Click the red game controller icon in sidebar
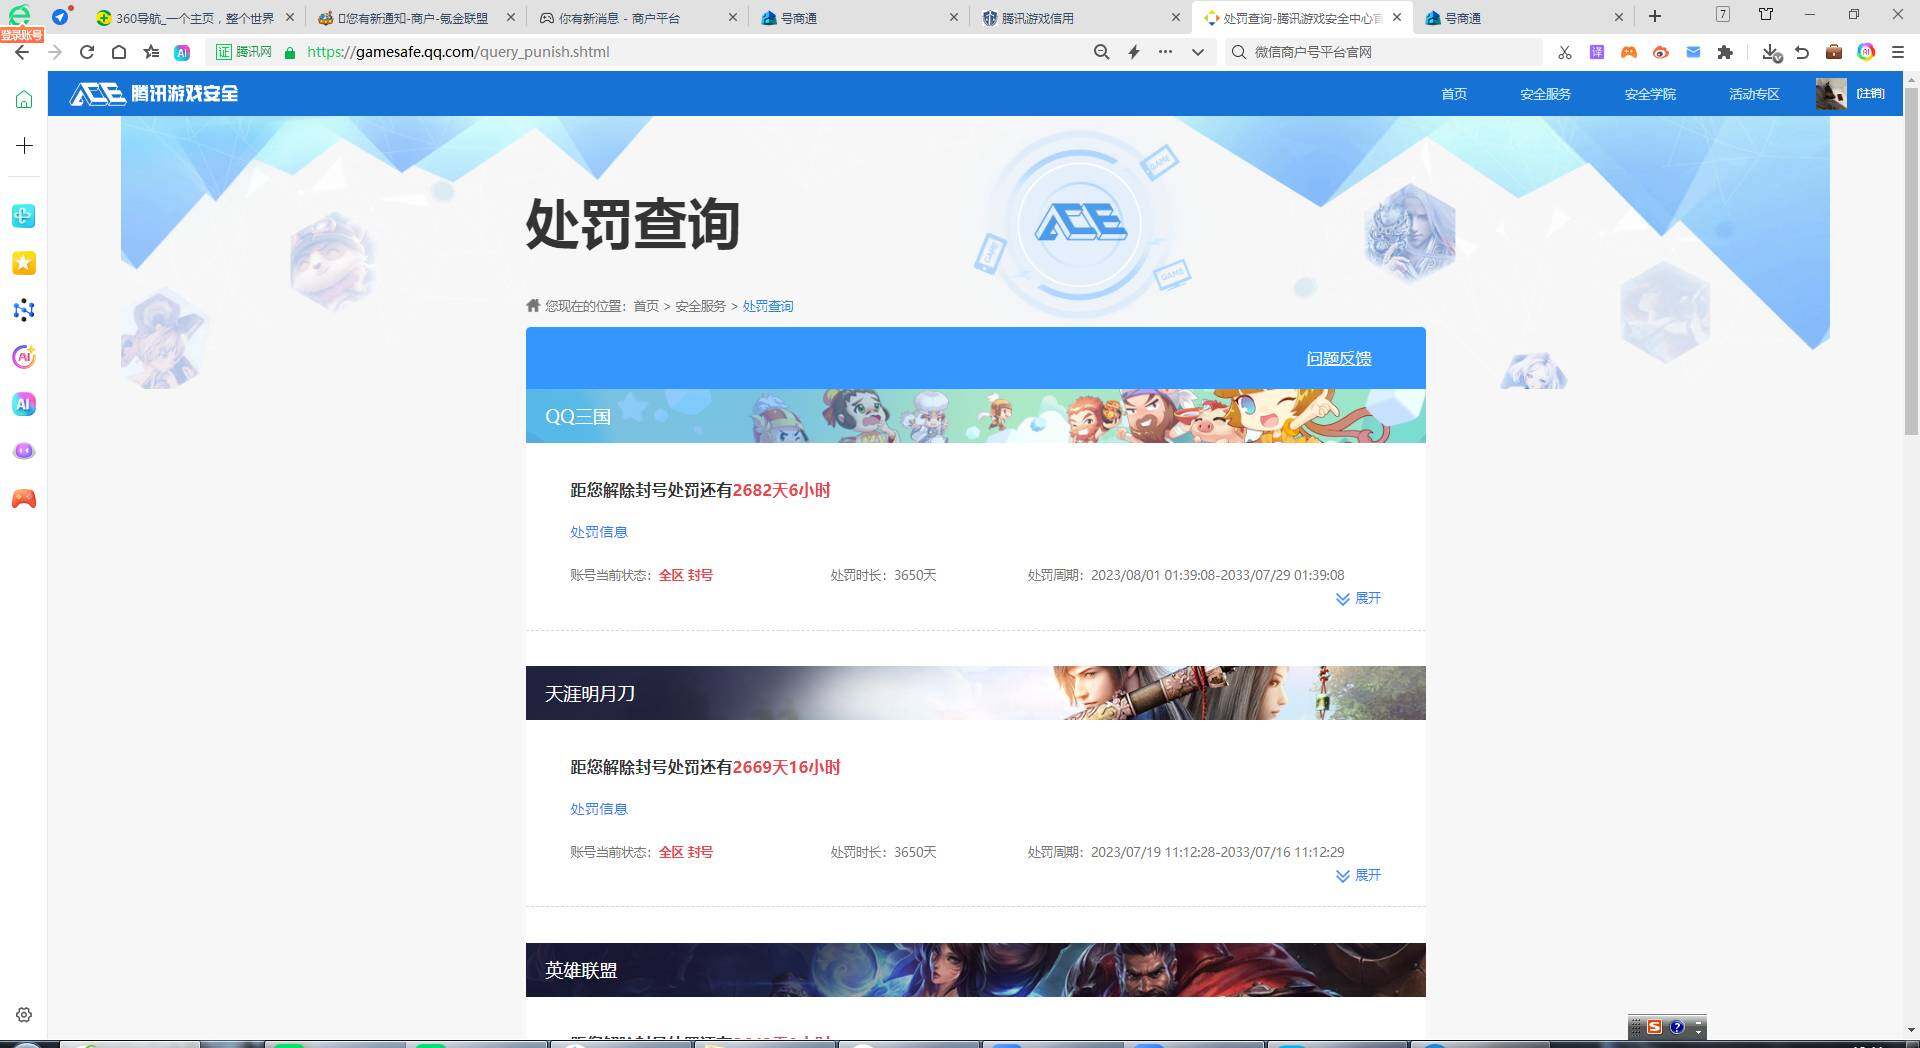Screen dimensions: 1920x1048 pyautogui.click(x=23, y=498)
